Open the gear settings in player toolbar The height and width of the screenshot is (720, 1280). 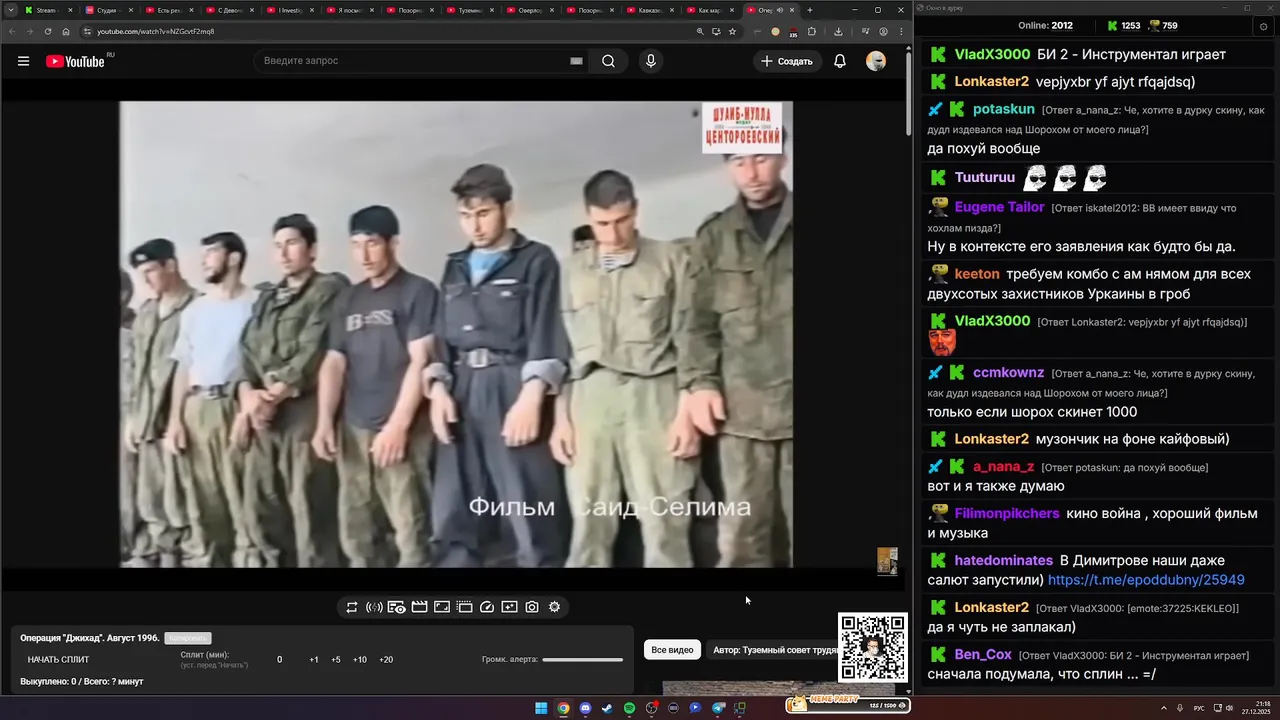click(555, 607)
